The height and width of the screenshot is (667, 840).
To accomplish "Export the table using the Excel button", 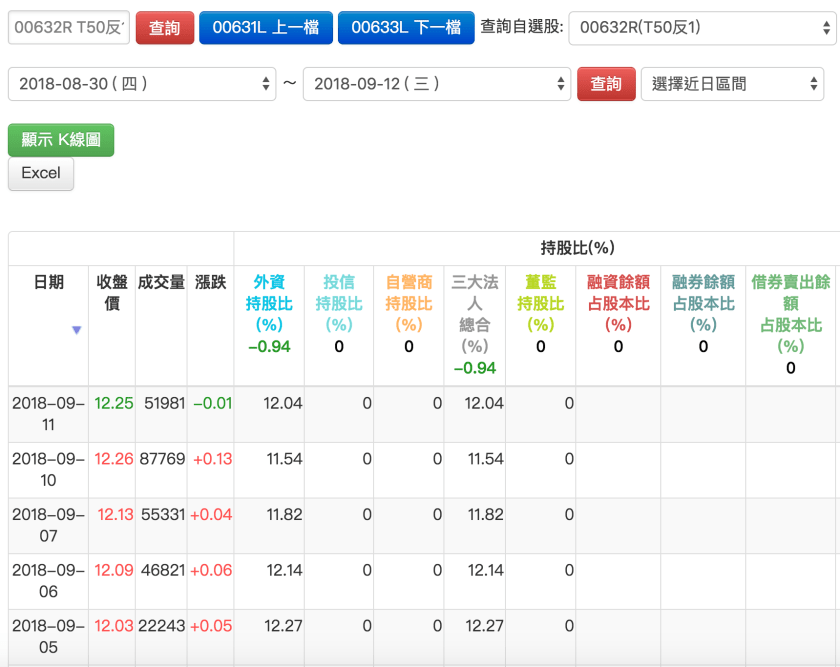I will [40, 174].
